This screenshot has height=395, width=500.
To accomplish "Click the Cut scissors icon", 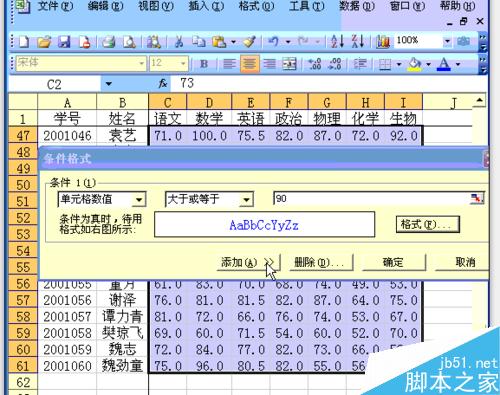I will (179, 42).
